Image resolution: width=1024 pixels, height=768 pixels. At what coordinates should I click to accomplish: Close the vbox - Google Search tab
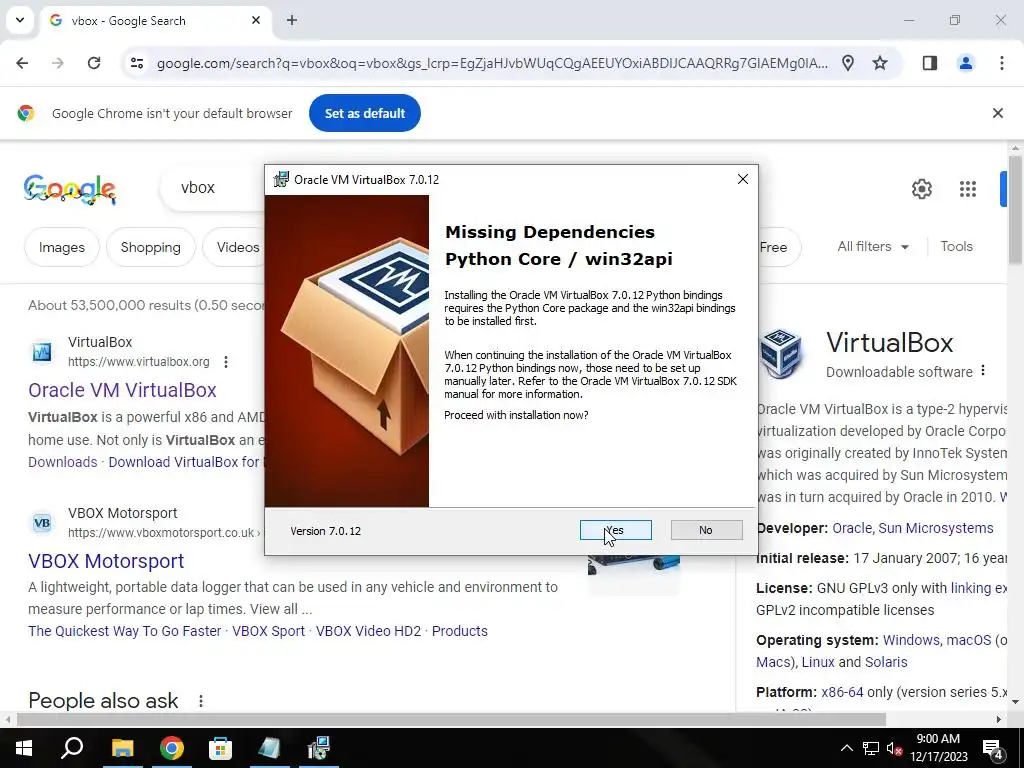point(256,20)
